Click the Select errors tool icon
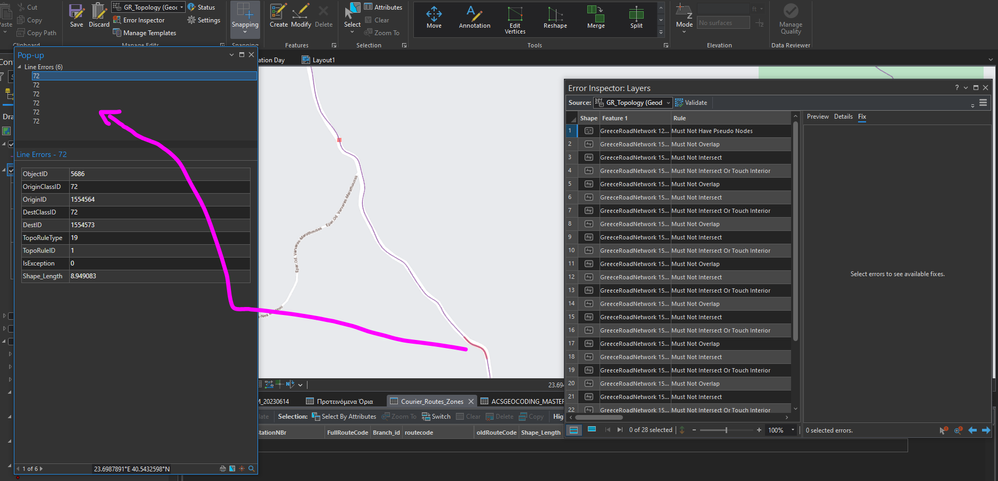The image size is (998, 481). (x=944, y=430)
